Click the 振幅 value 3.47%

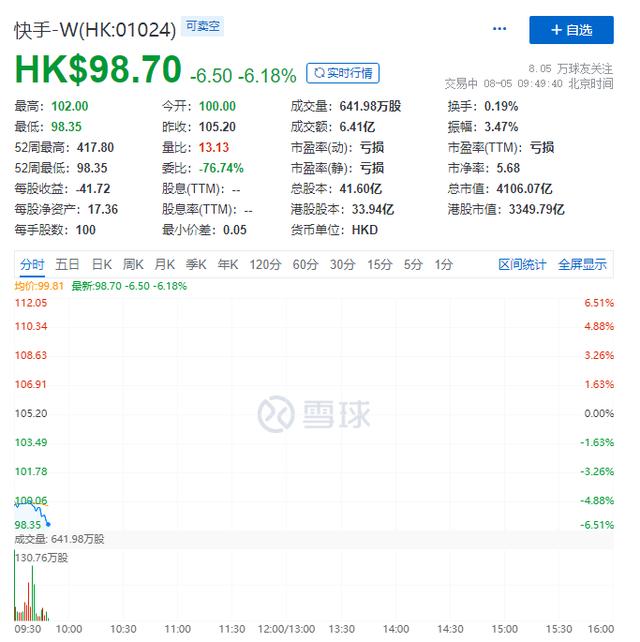tap(501, 127)
